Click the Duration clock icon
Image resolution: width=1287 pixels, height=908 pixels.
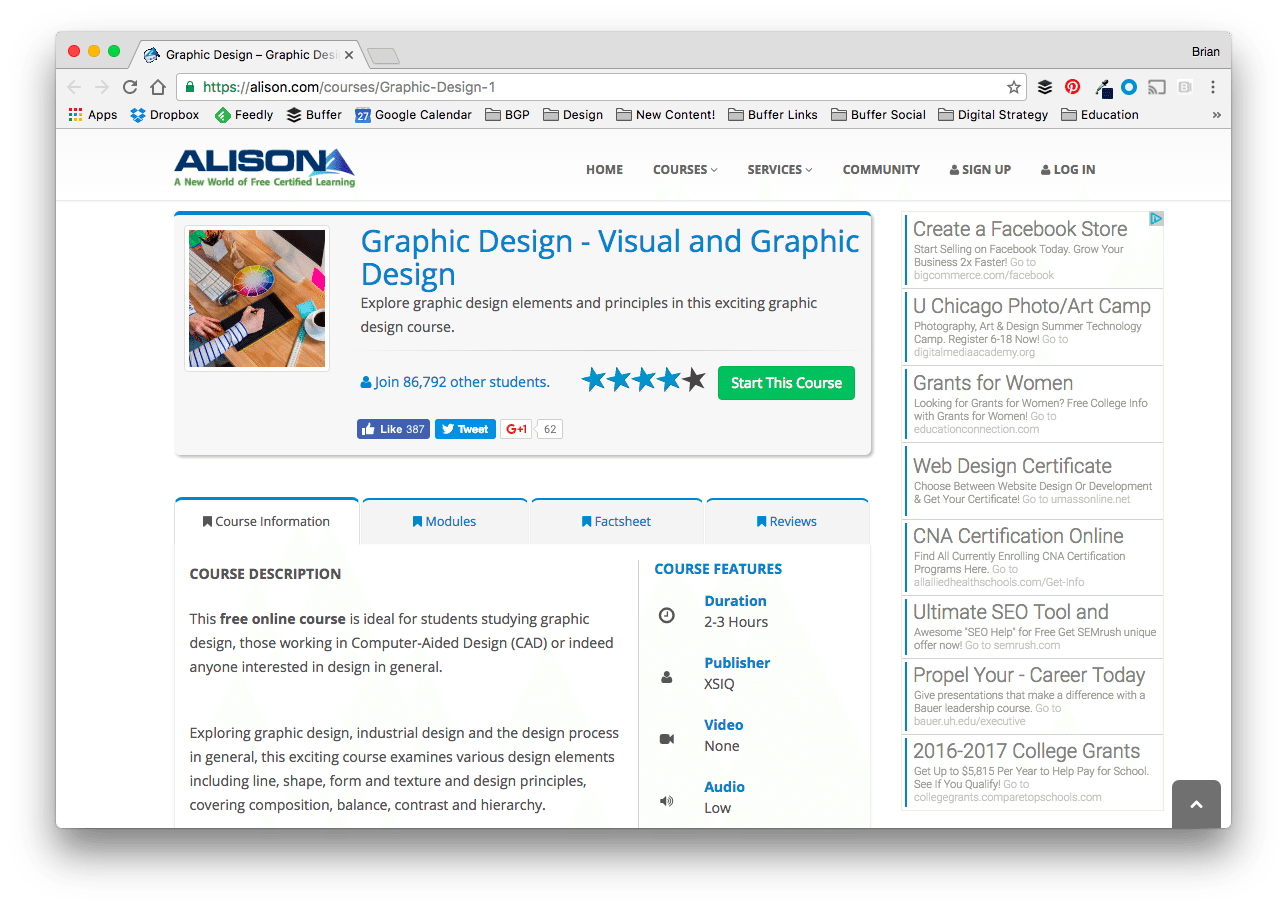click(667, 615)
